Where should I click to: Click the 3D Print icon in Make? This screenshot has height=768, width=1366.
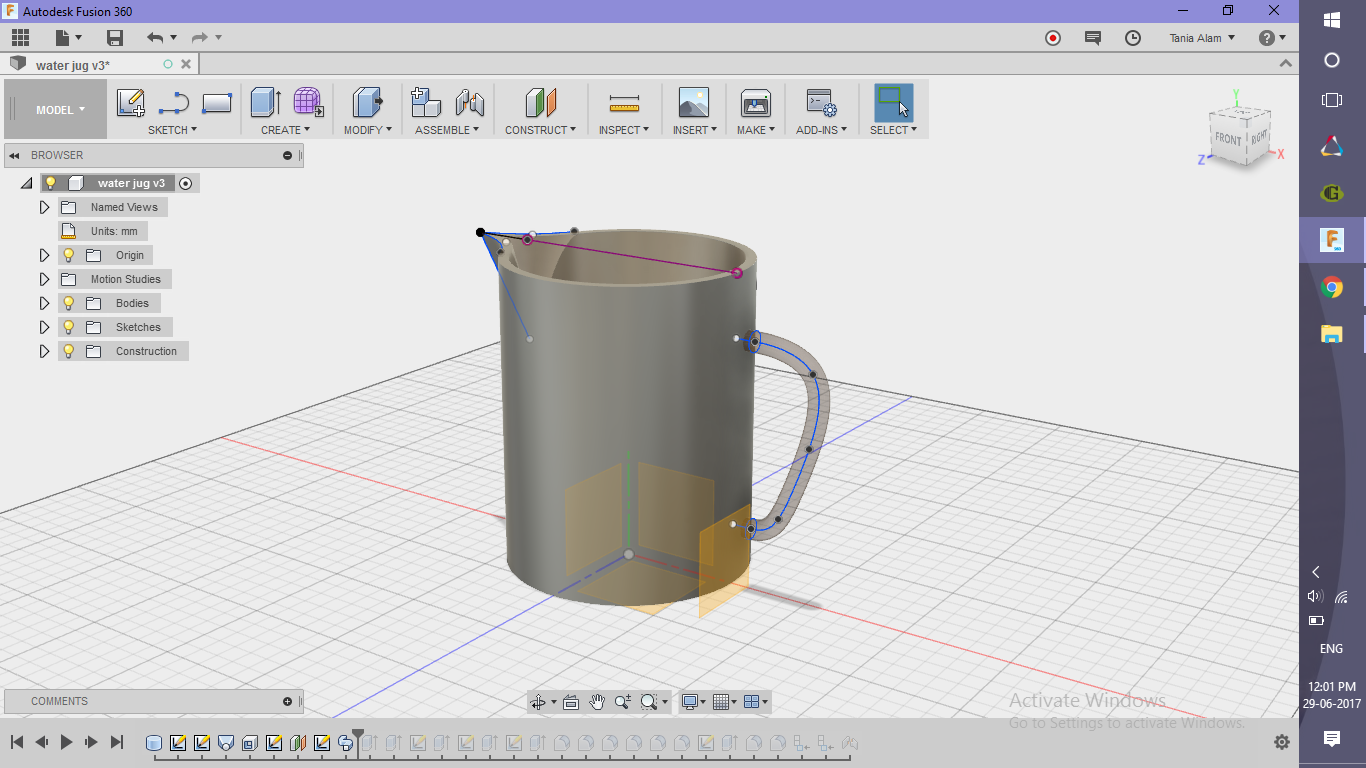click(x=756, y=103)
